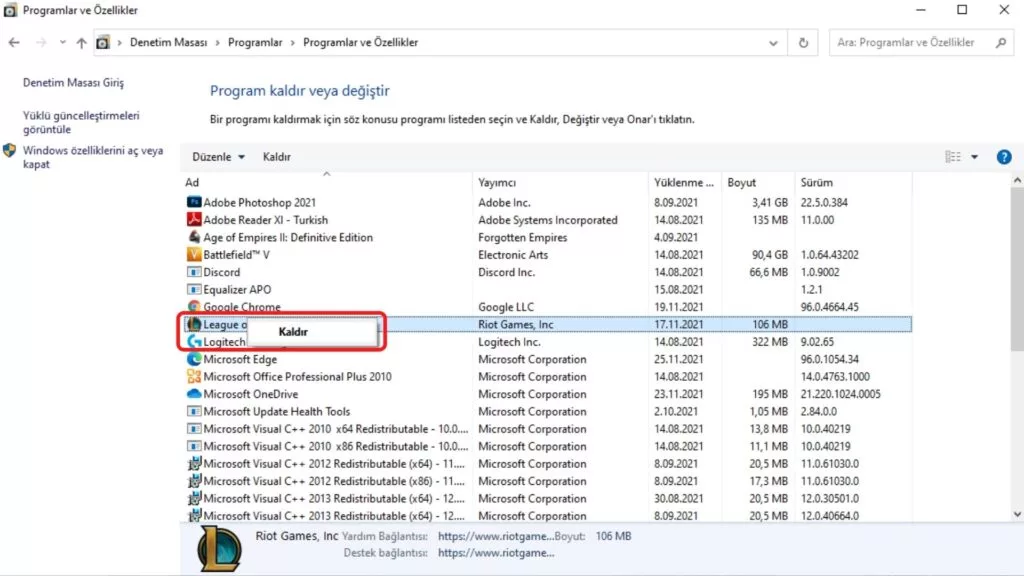1024x576 pixels.
Task: Click the Battlefield V icon
Action: (193, 255)
